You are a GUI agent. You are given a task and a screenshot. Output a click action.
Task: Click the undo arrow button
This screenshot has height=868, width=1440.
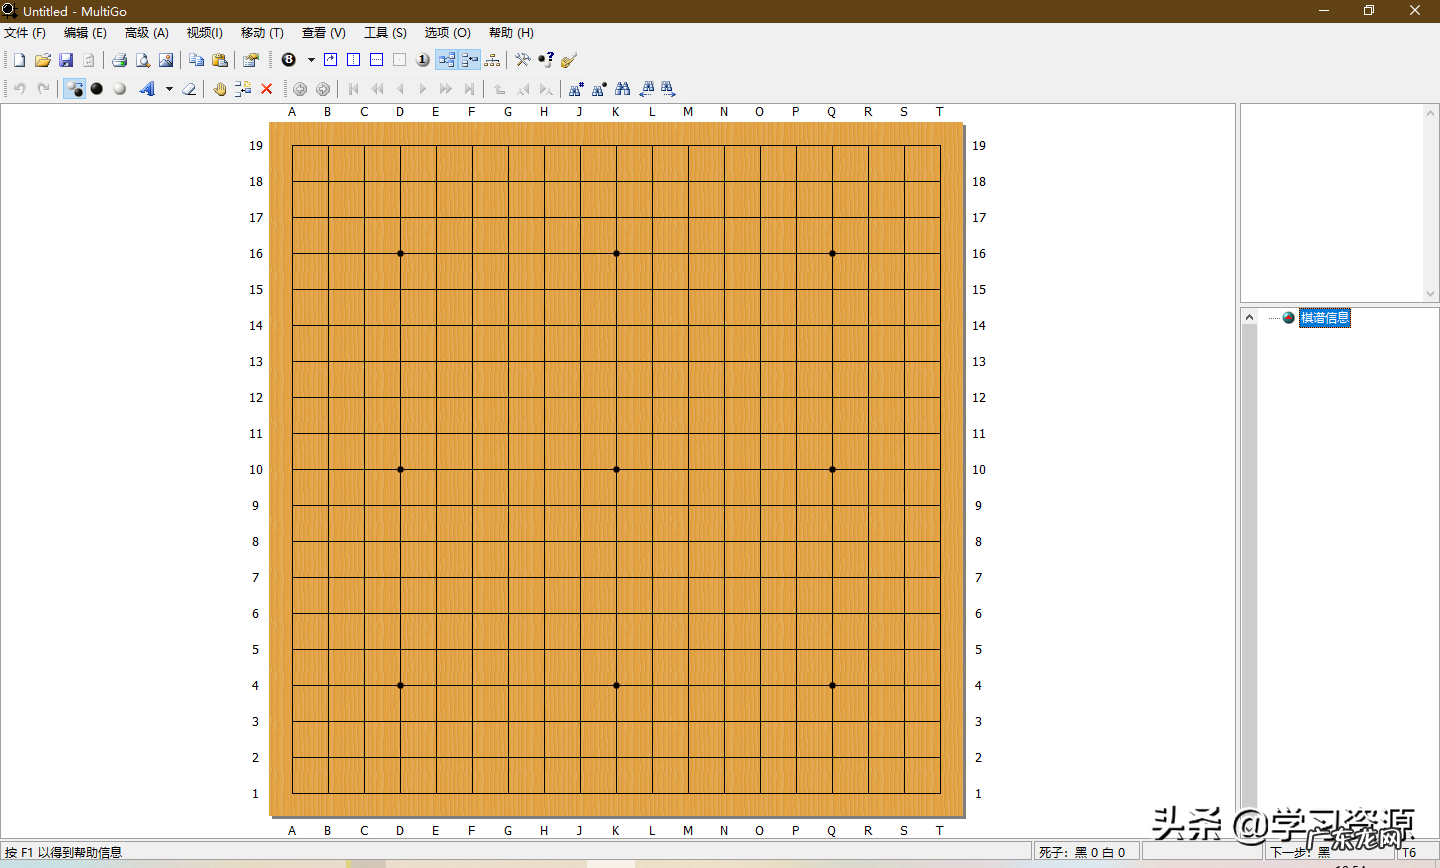tap(19, 89)
